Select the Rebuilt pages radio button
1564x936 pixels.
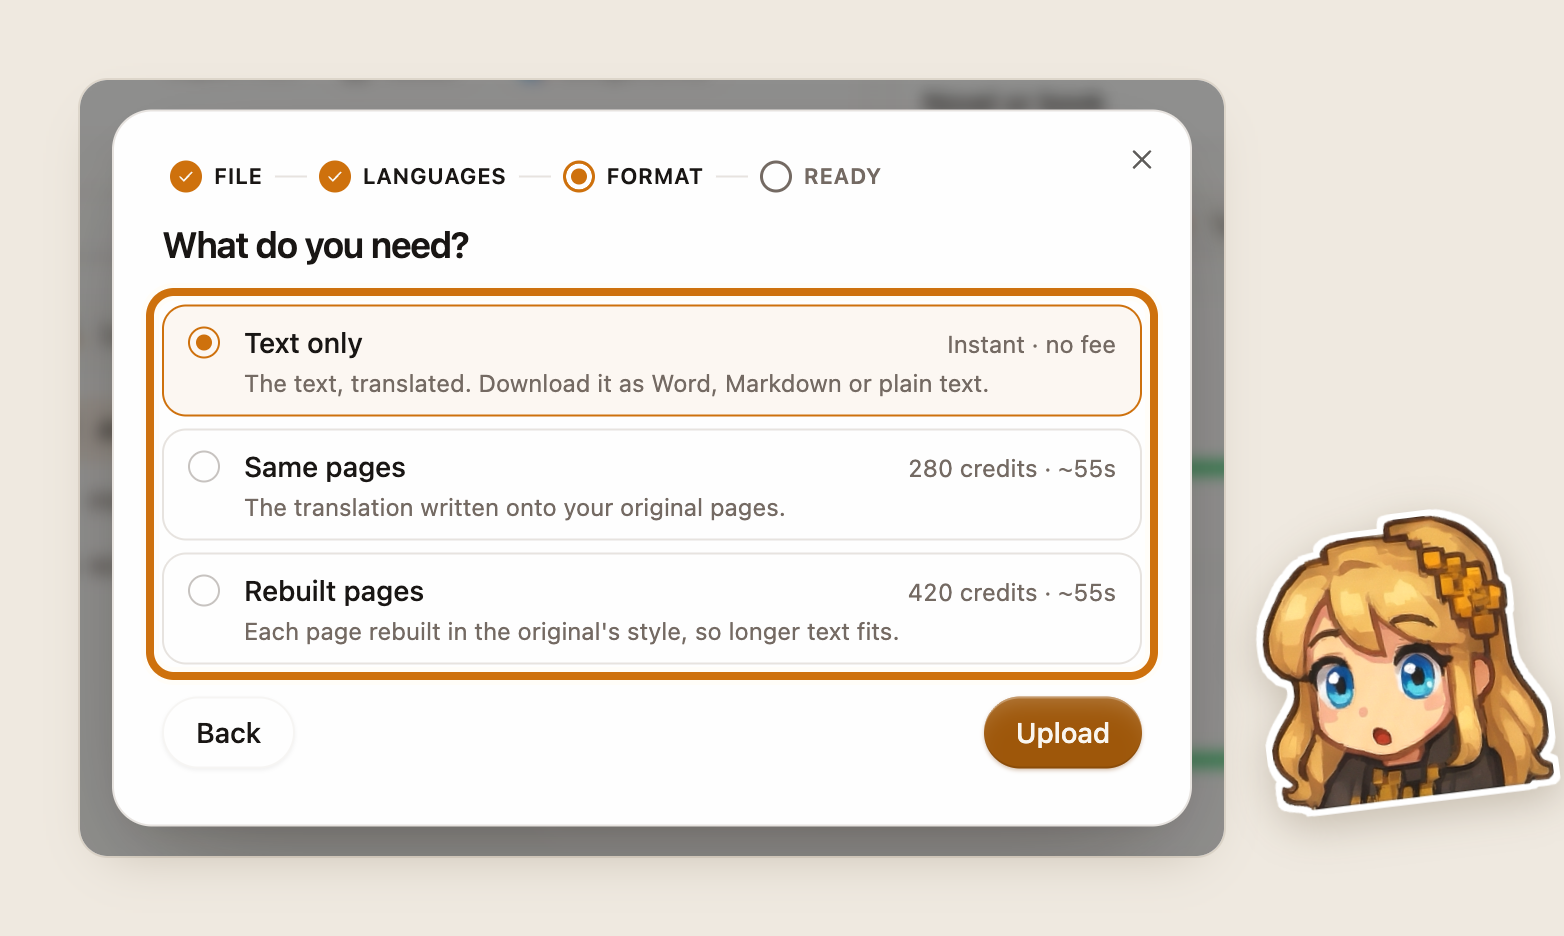[204, 591]
